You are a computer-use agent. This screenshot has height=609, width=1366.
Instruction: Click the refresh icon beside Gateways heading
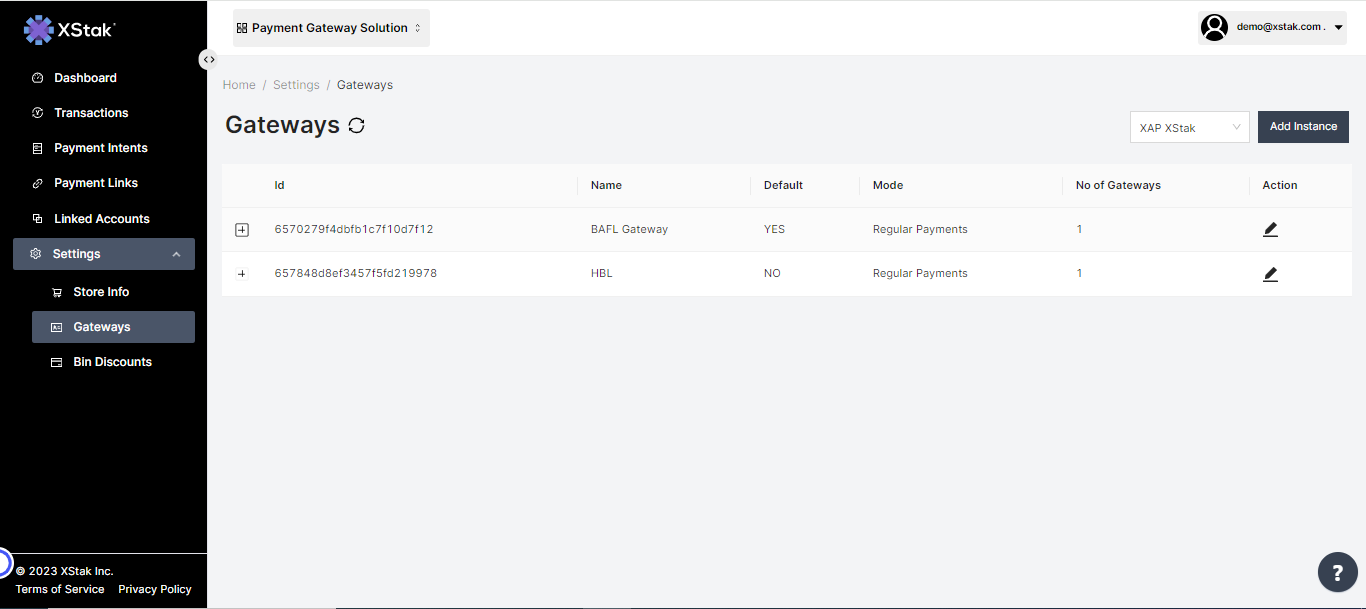click(x=356, y=126)
